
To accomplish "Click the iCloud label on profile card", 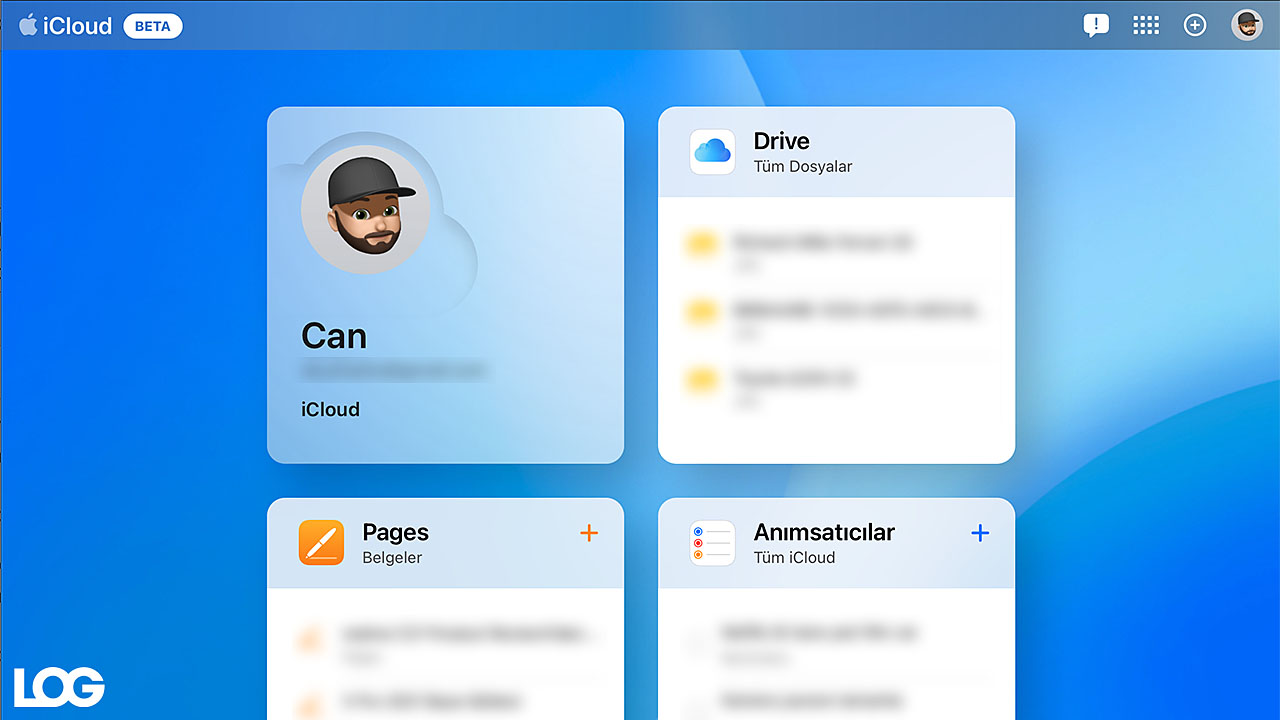I will pyautogui.click(x=330, y=409).
